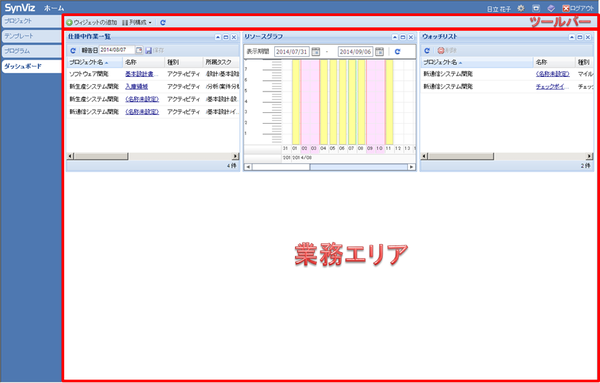This screenshot has width=600, height=383.
Task: Refresh the リソースグラフ chart
Action: pyautogui.click(x=397, y=52)
